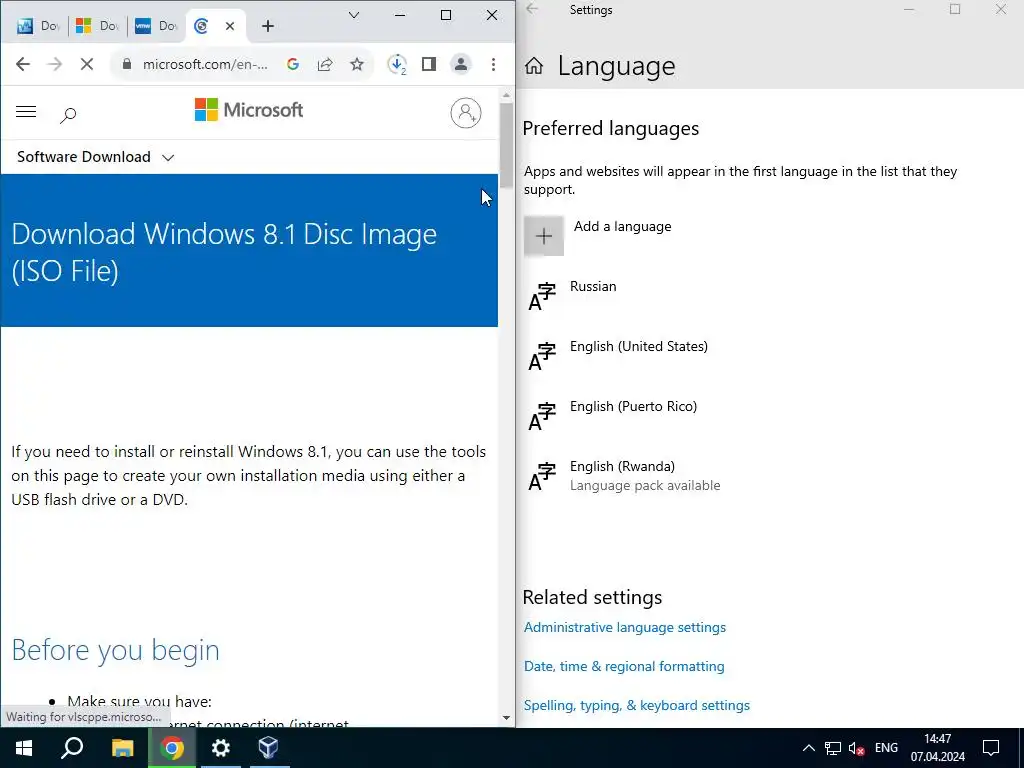Open Chrome downloads indicator
This screenshot has height=768, width=1024.
point(397,64)
